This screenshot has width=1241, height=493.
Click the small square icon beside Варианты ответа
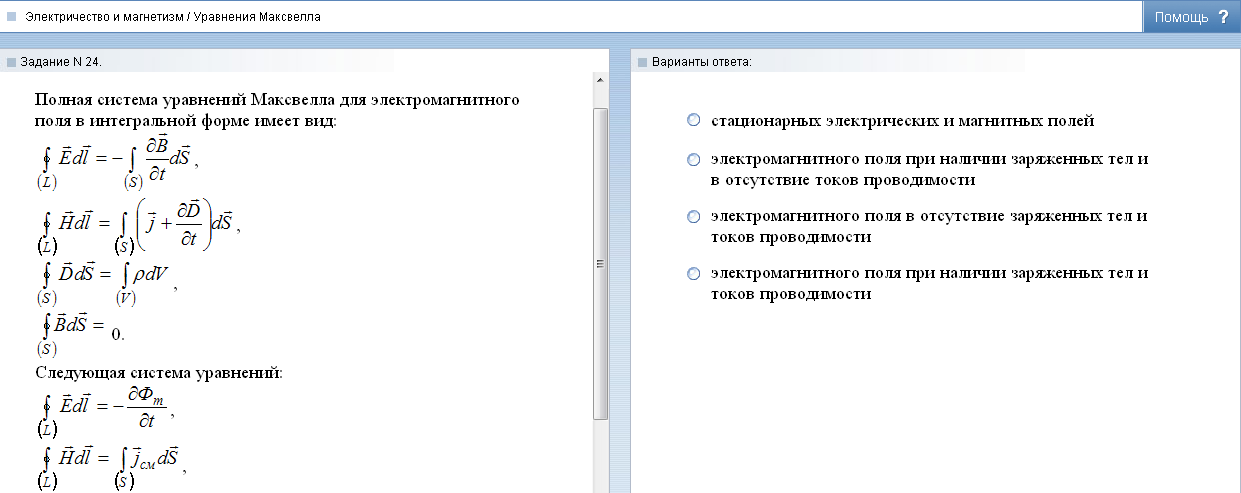click(642, 63)
